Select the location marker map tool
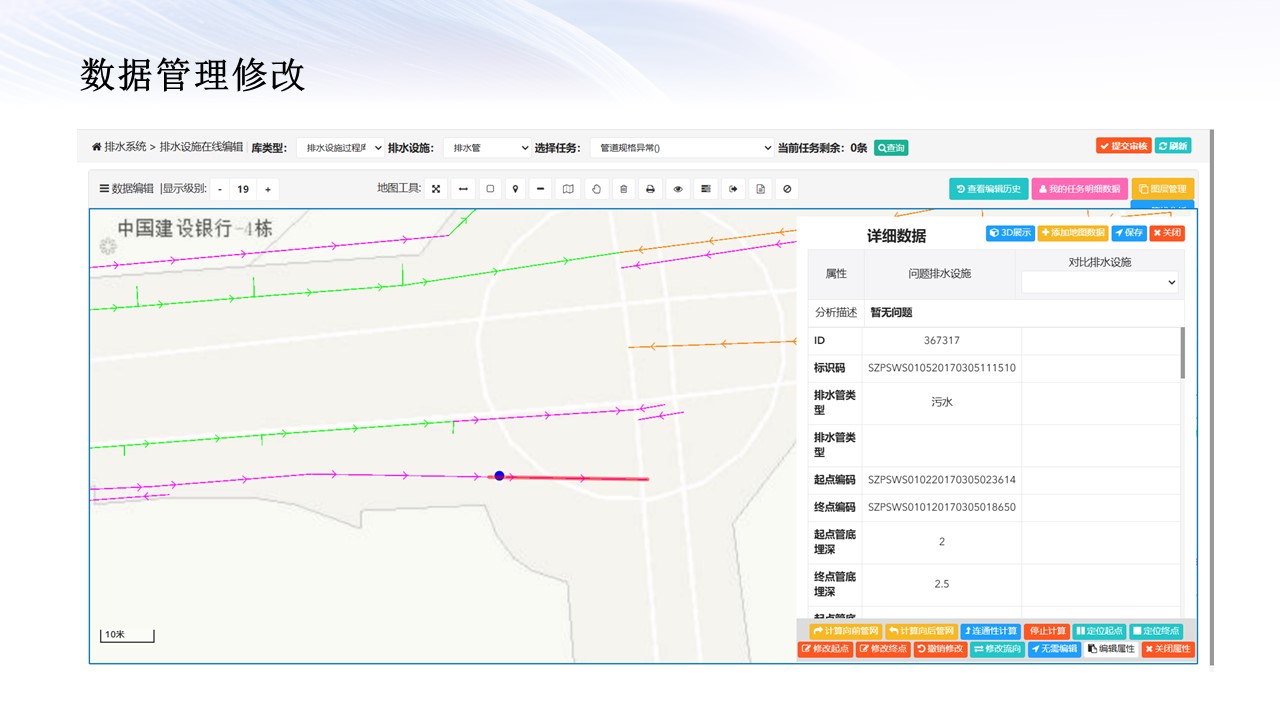Image resolution: width=1280 pixels, height=720 pixels. [x=516, y=189]
